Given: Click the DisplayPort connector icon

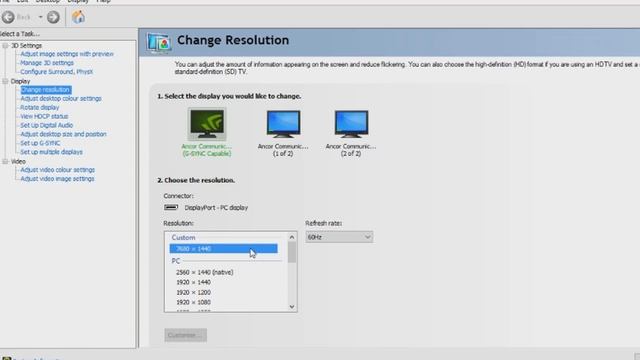Looking at the screenshot, I should pyautogui.click(x=171, y=207).
